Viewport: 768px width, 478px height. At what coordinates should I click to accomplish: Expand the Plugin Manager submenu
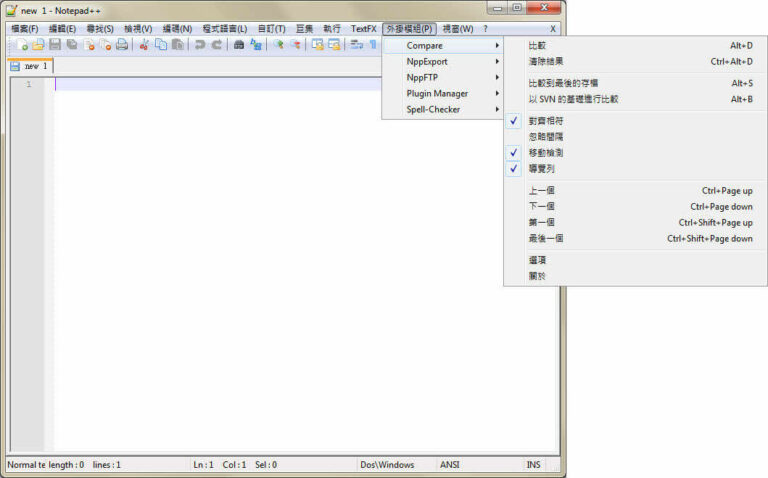[443, 94]
